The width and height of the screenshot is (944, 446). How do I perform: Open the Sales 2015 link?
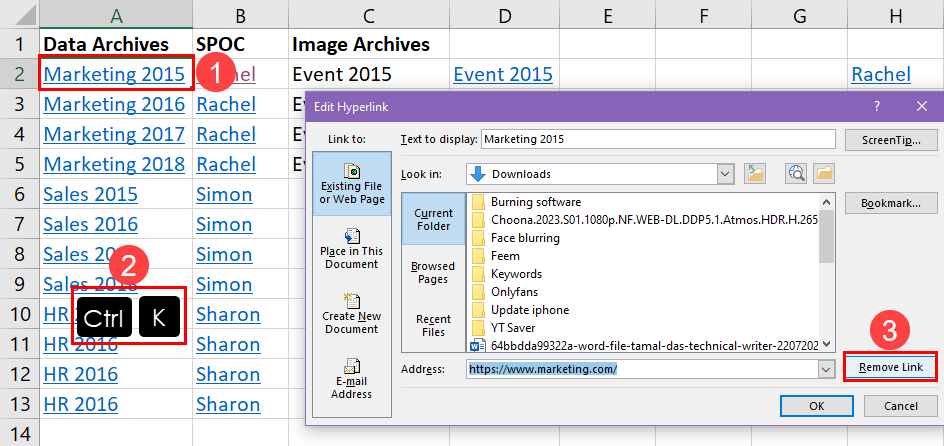coord(90,194)
